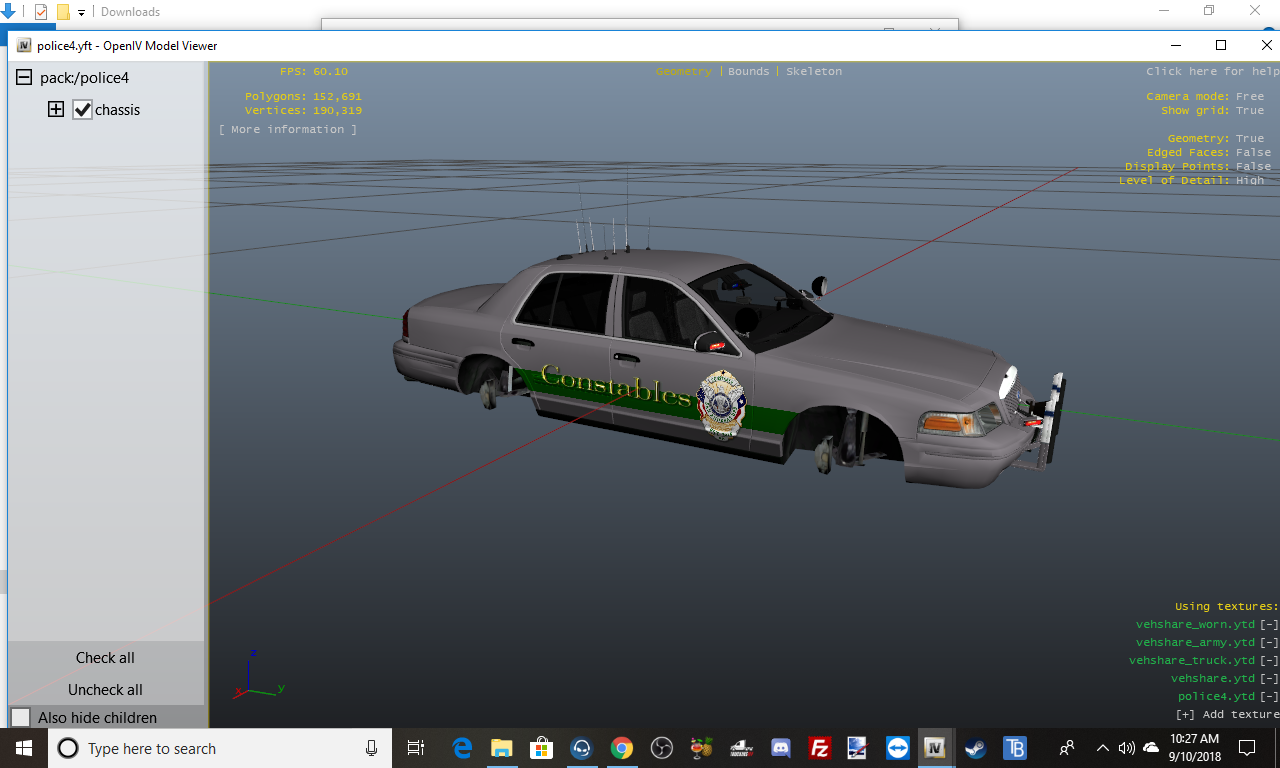The image size is (1280, 768).
Task: Expand the chassis tree node
Action: (56, 110)
